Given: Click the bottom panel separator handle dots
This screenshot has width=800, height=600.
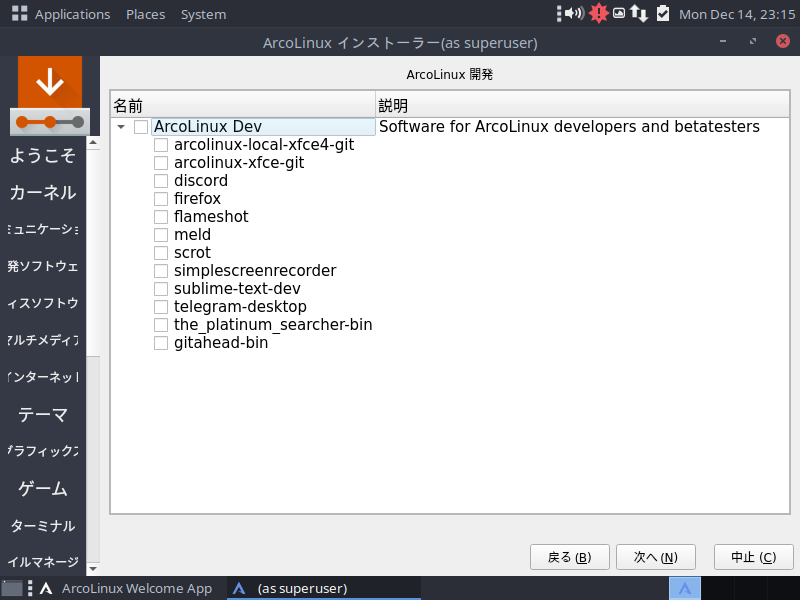Looking at the screenshot, I should coord(30,588).
